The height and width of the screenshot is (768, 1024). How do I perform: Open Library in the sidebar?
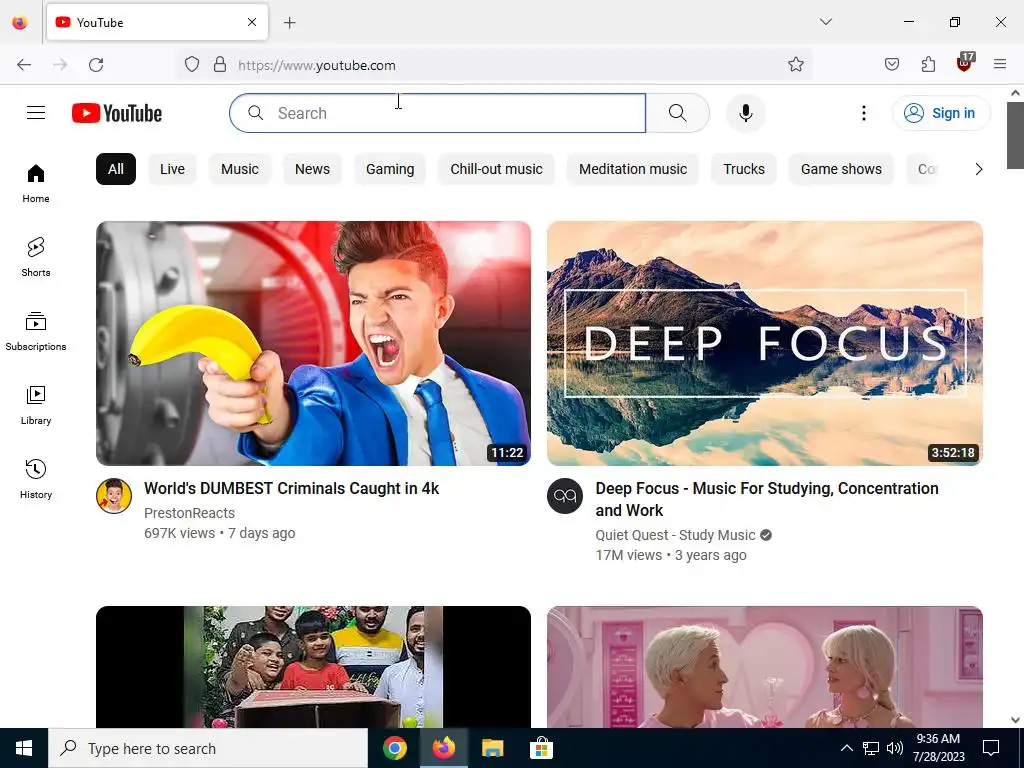click(x=36, y=406)
